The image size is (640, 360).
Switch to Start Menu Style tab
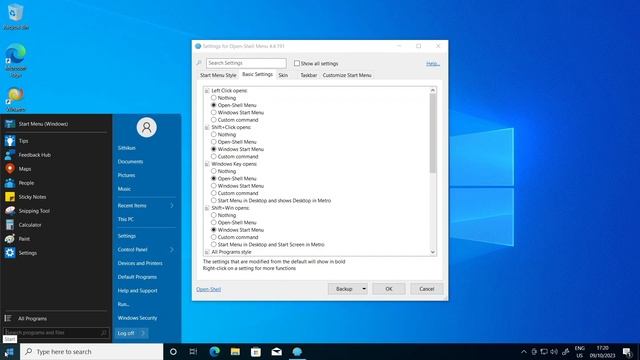click(x=218, y=76)
